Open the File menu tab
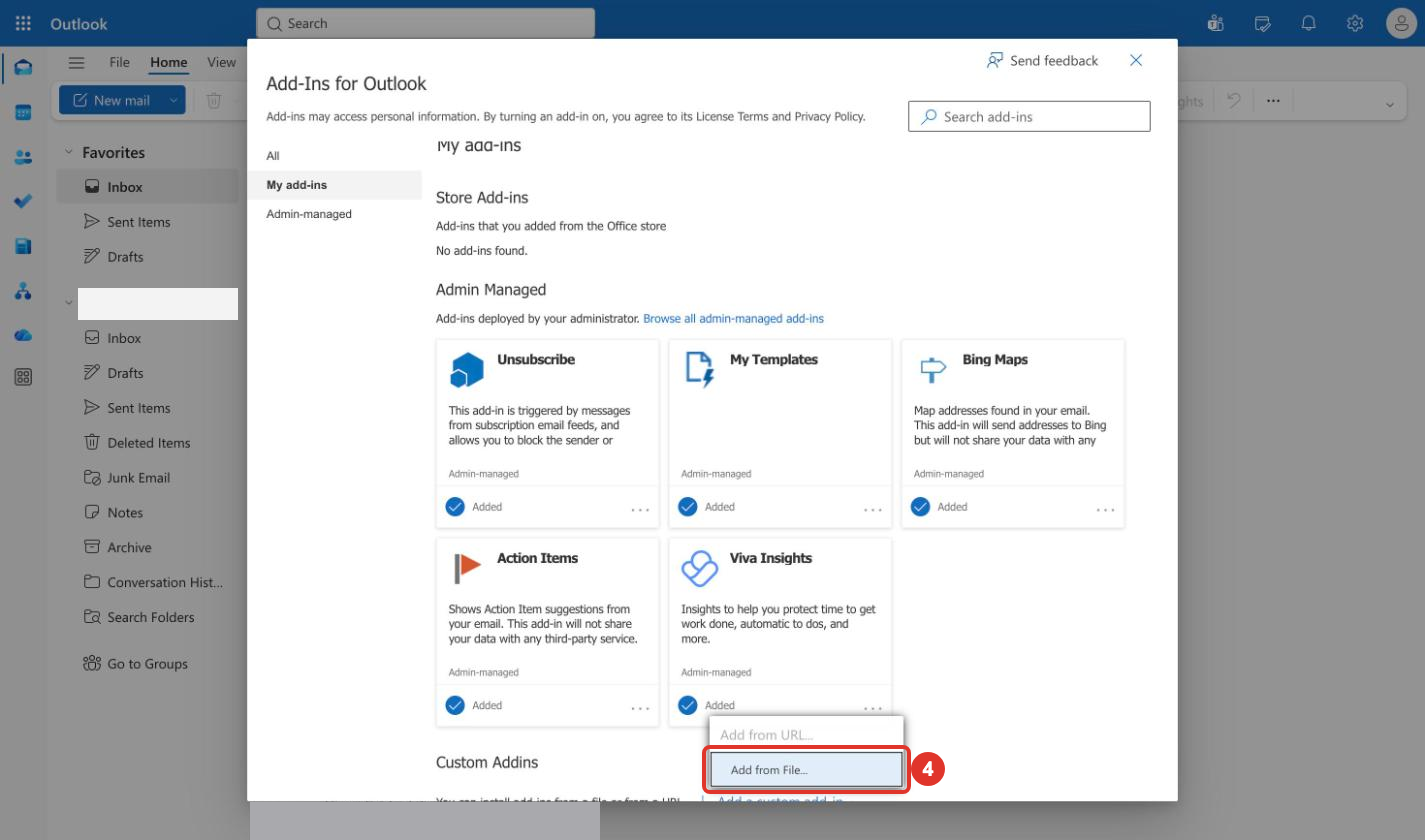This screenshot has height=840, width=1425. [119, 62]
